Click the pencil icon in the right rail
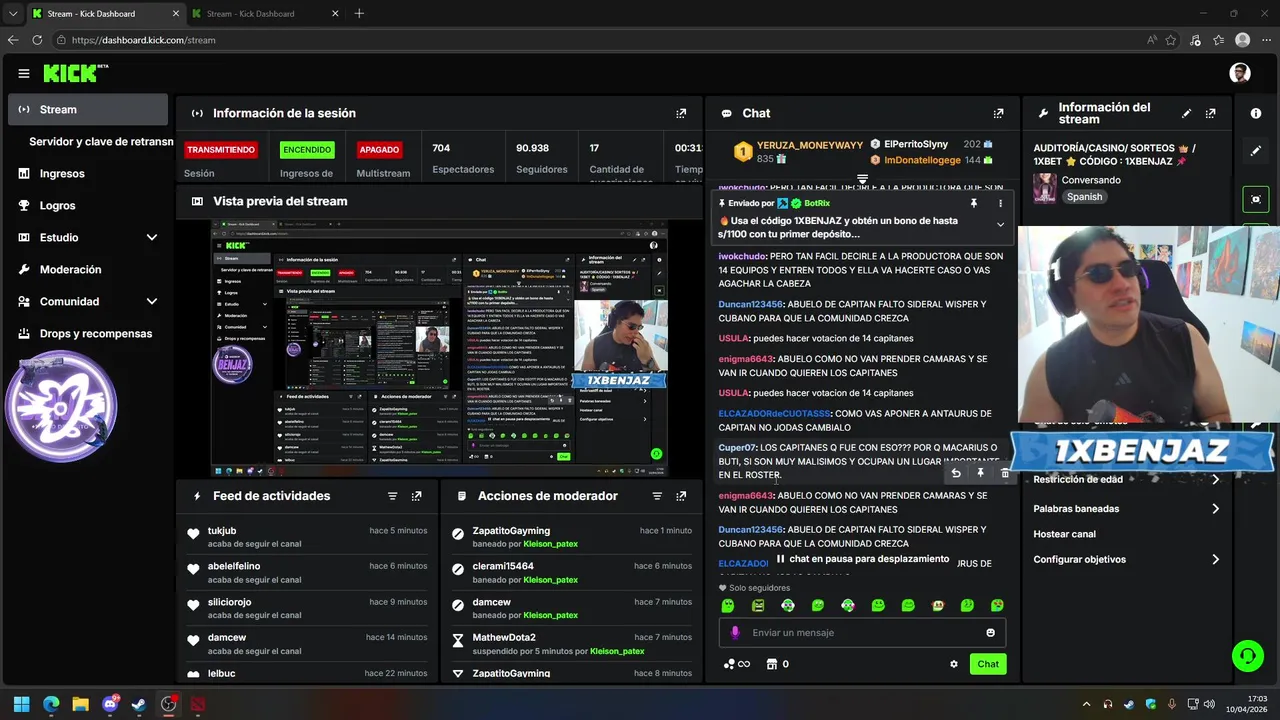This screenshot has height=720, width=1280. (x=1256, y=151)
